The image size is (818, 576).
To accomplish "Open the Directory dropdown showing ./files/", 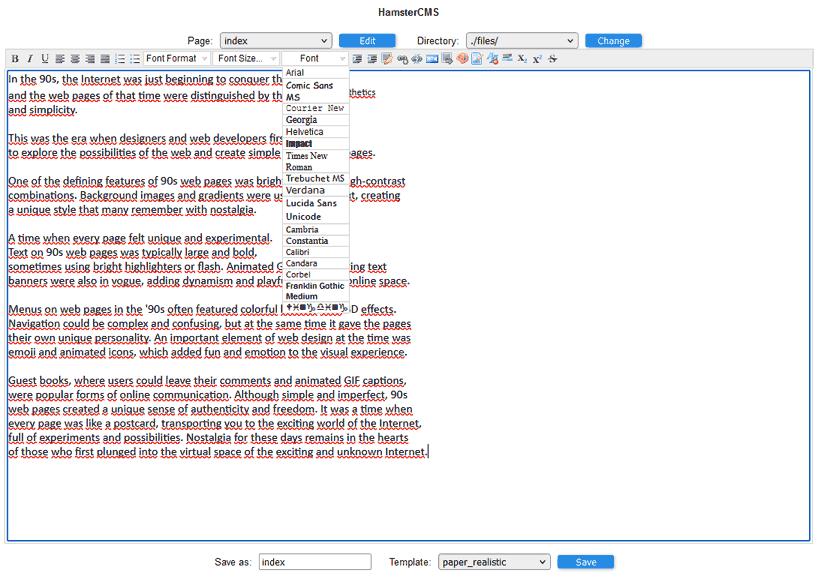I will click(x=521, y=41).
